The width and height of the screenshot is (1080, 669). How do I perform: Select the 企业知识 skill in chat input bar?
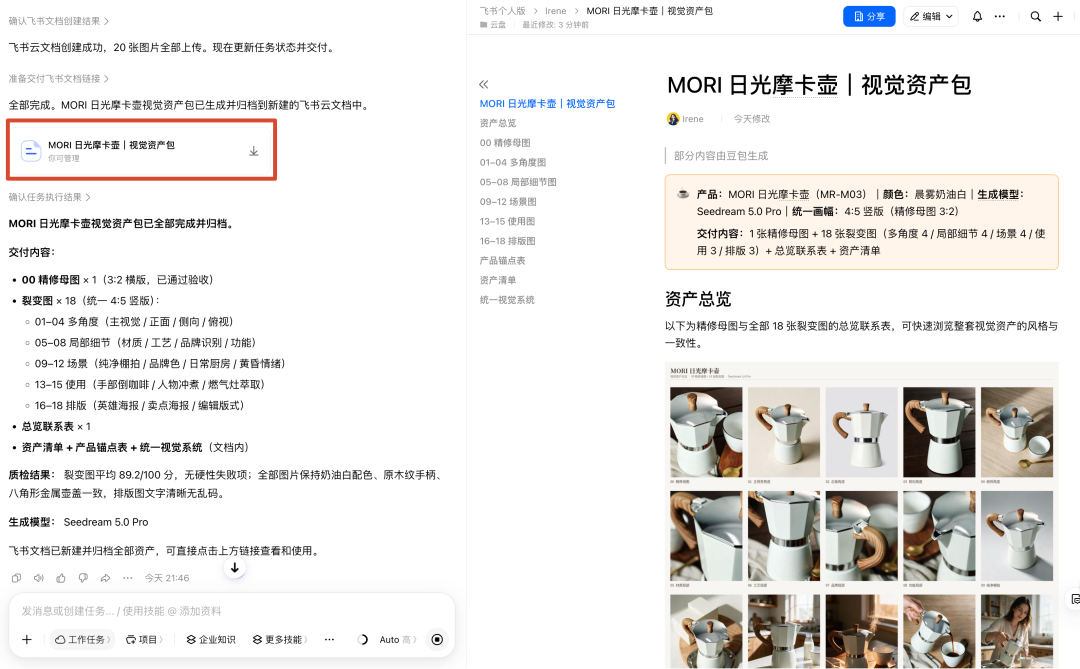pos(211,639)
